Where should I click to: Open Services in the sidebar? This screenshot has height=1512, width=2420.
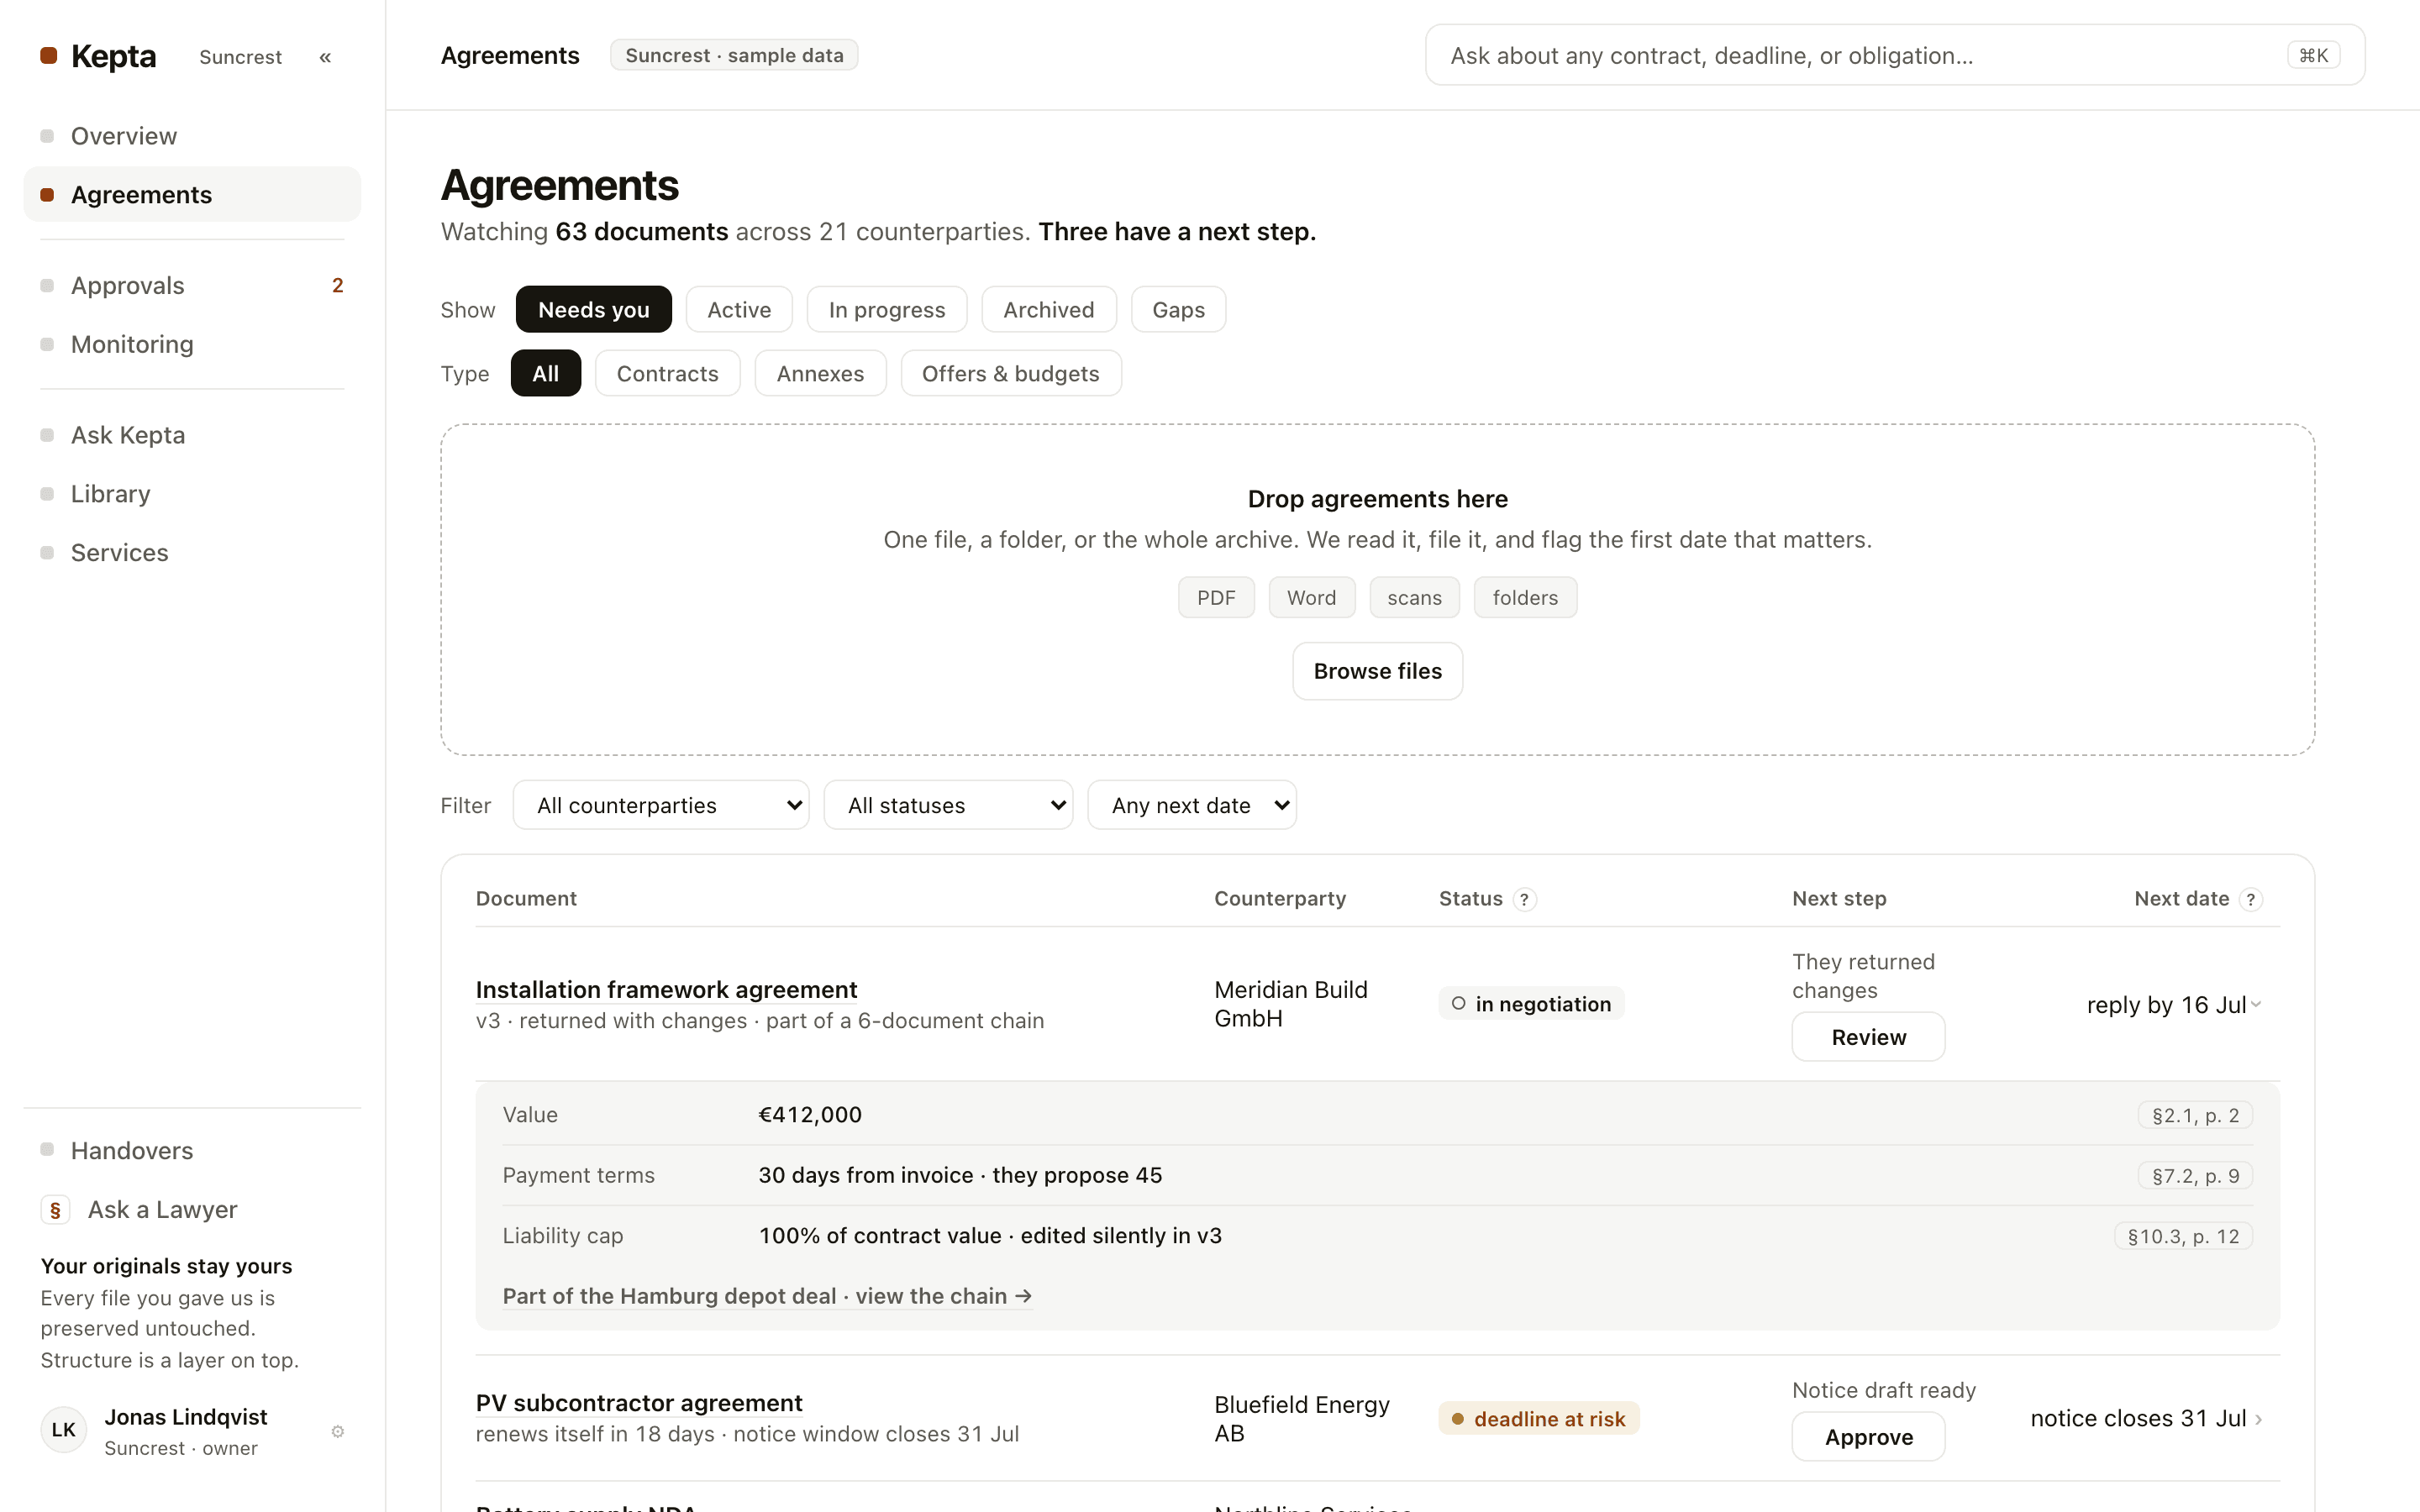point(192,553)
